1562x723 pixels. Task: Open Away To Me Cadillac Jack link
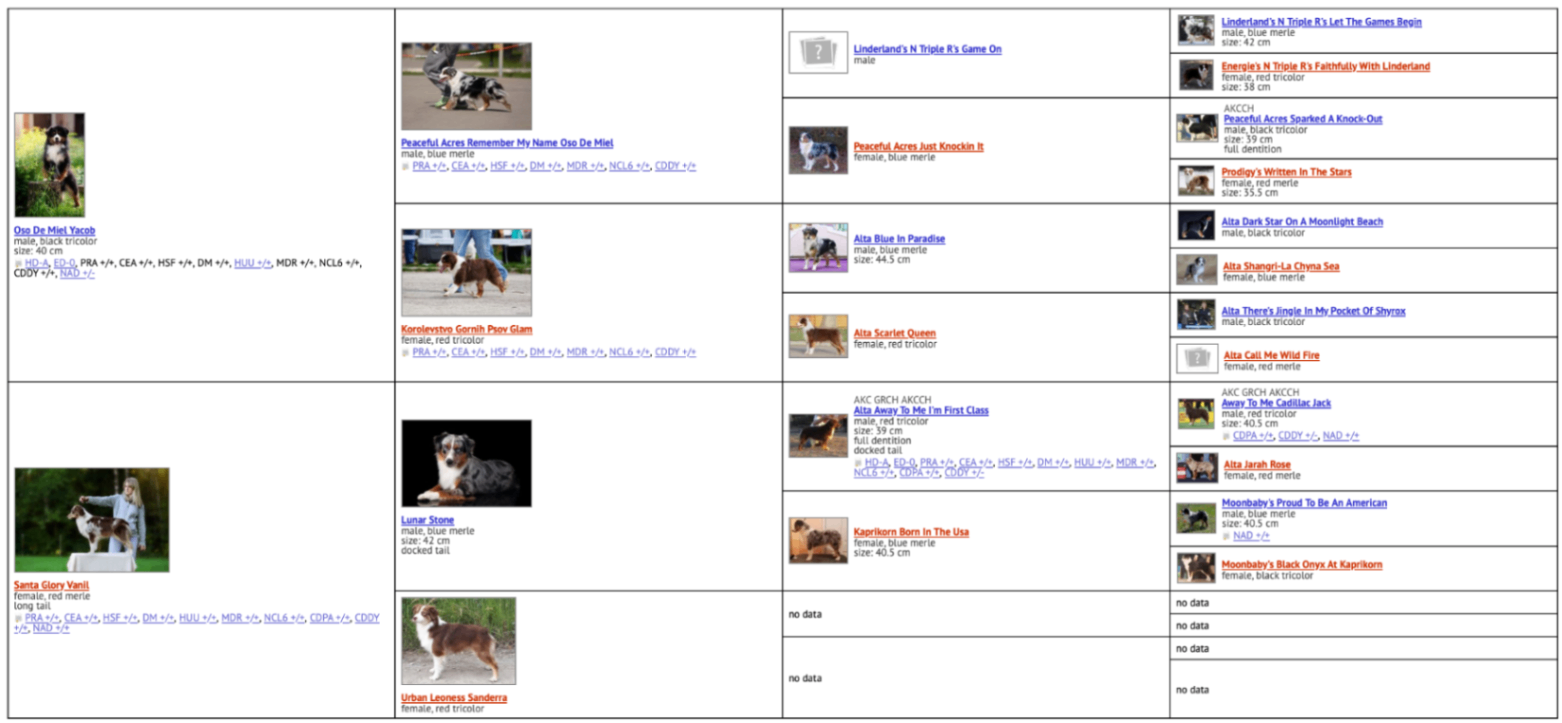tap(1276, 403)
